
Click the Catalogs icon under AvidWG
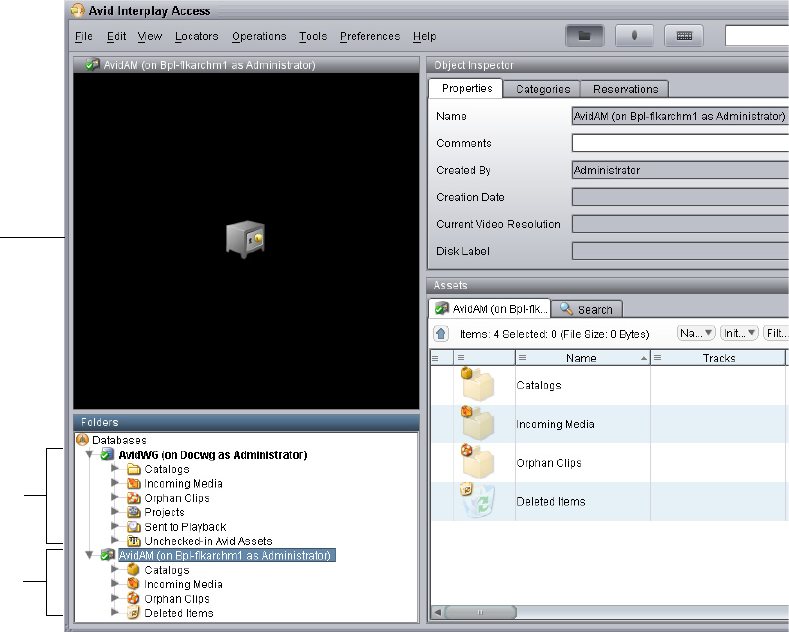pyautogui.click(x=134, y=469)
